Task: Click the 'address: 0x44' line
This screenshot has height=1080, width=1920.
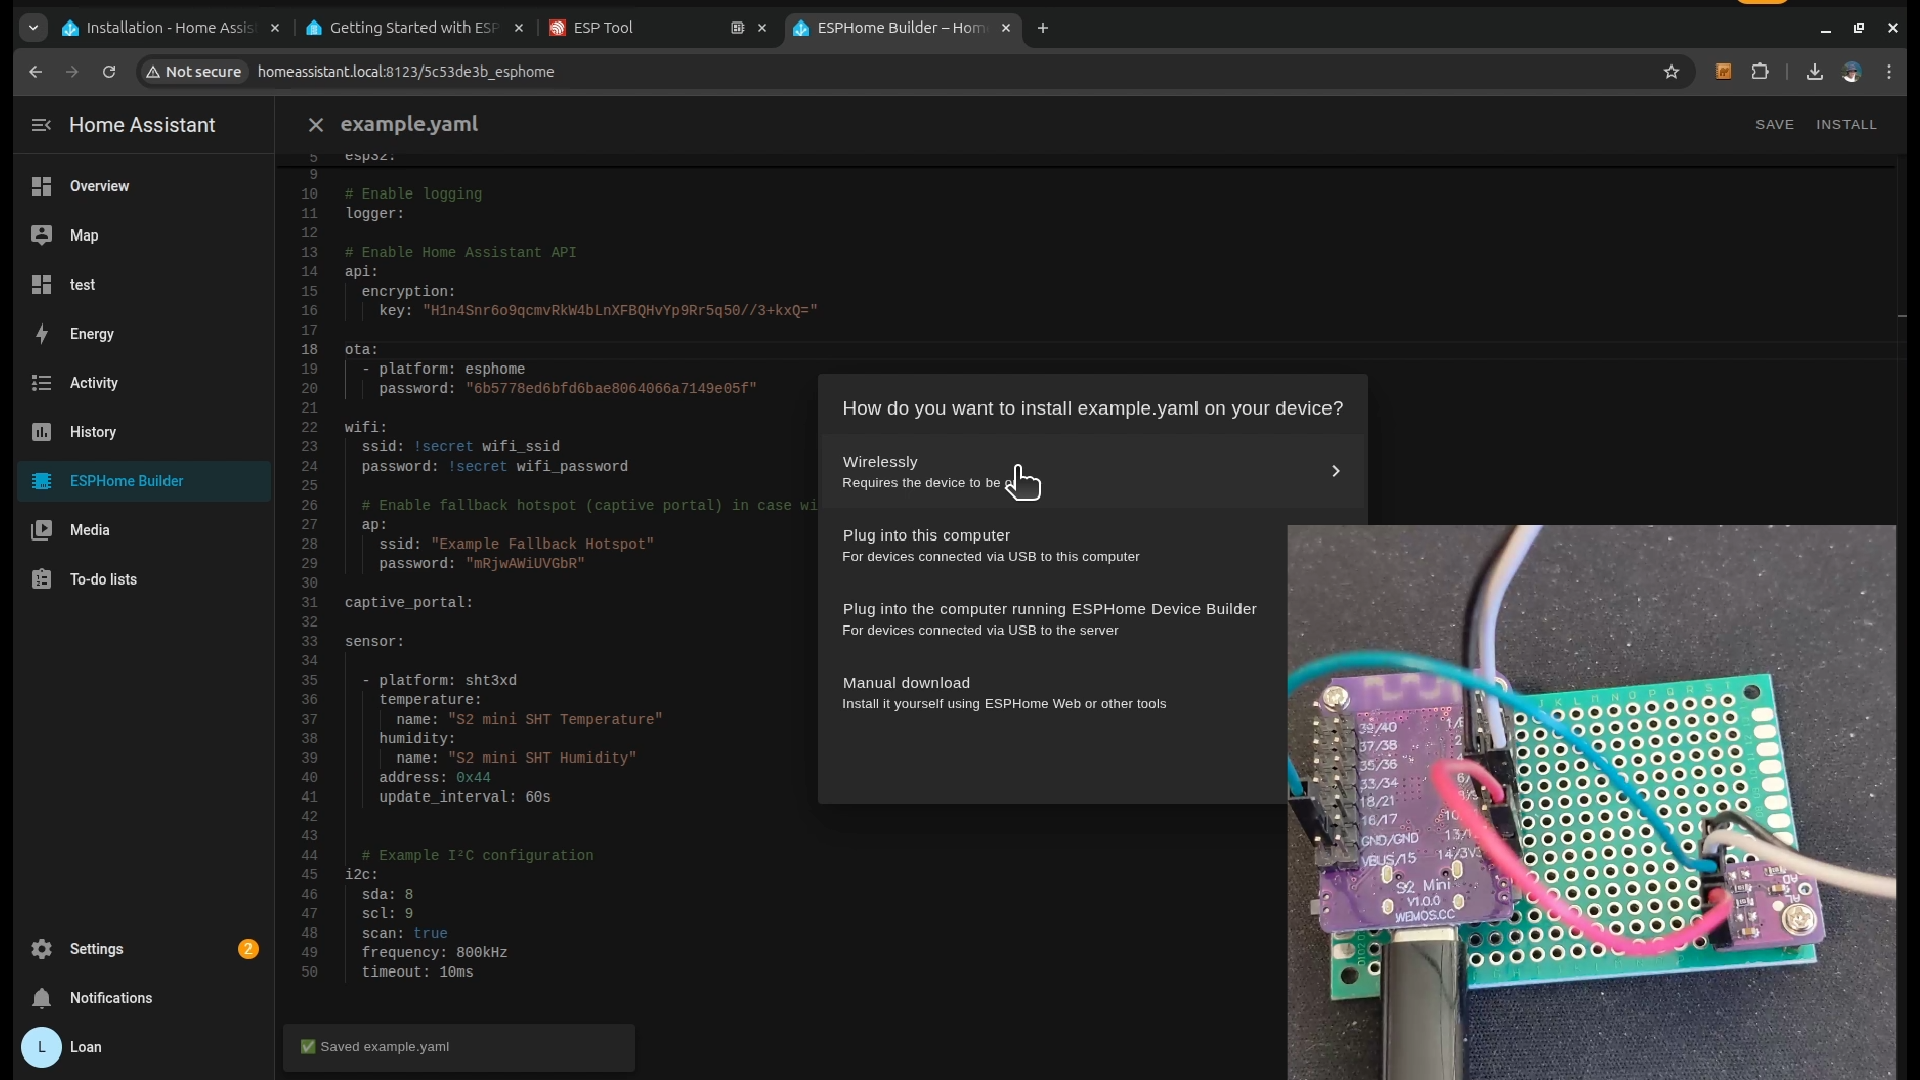Action: pyautogui.click(x=435, y=778)
